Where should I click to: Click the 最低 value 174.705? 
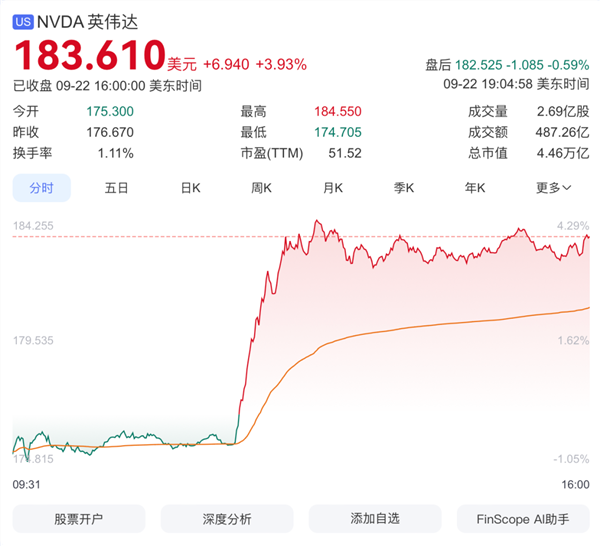tap(338, 132)
